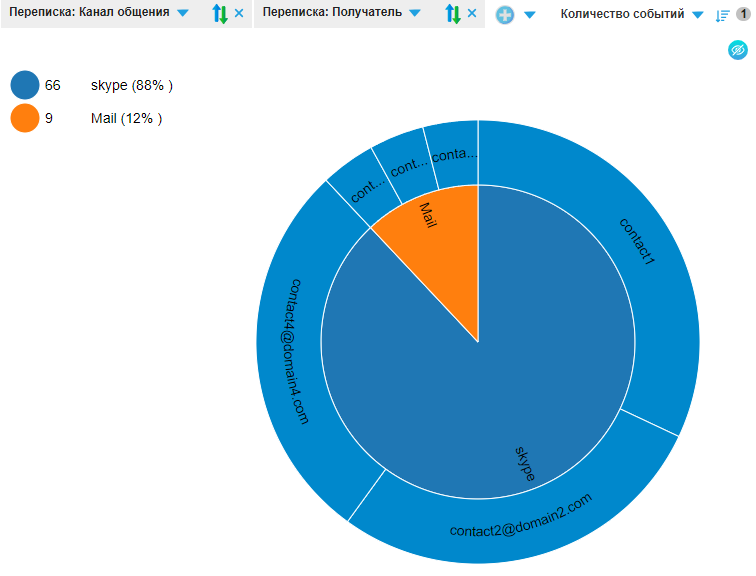Swap sort order of Канал общения grouping
This screenshot has width=756, height=576.
[x=220, y=14]
